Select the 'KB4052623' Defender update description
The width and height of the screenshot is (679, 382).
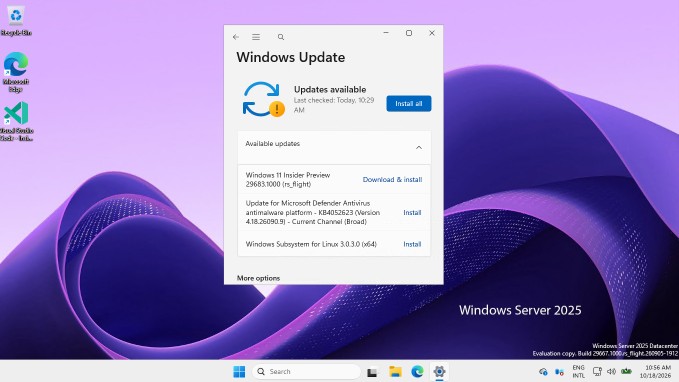click(x=313, y=212)
